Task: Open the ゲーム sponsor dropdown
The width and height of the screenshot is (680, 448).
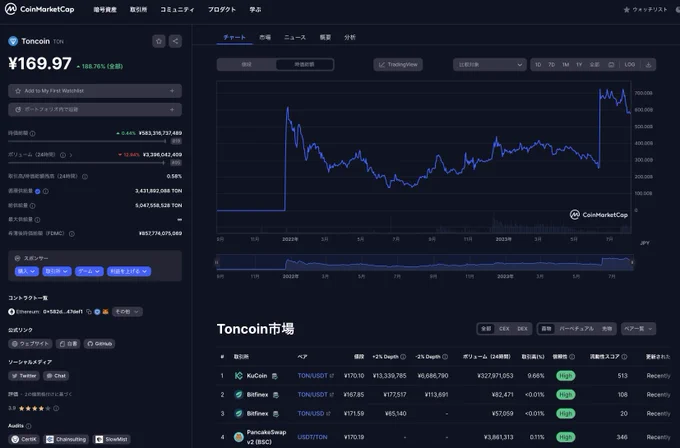Action: (89, 271)
